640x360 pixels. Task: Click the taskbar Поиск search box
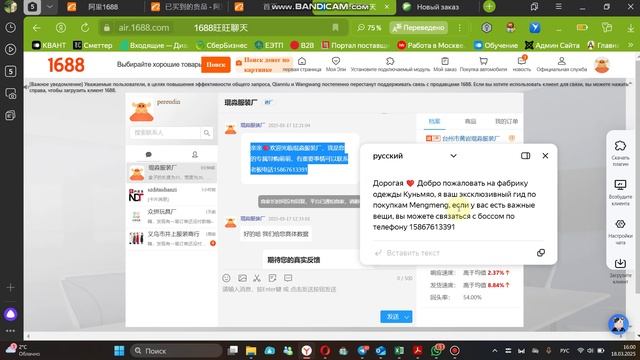(177, 351)
